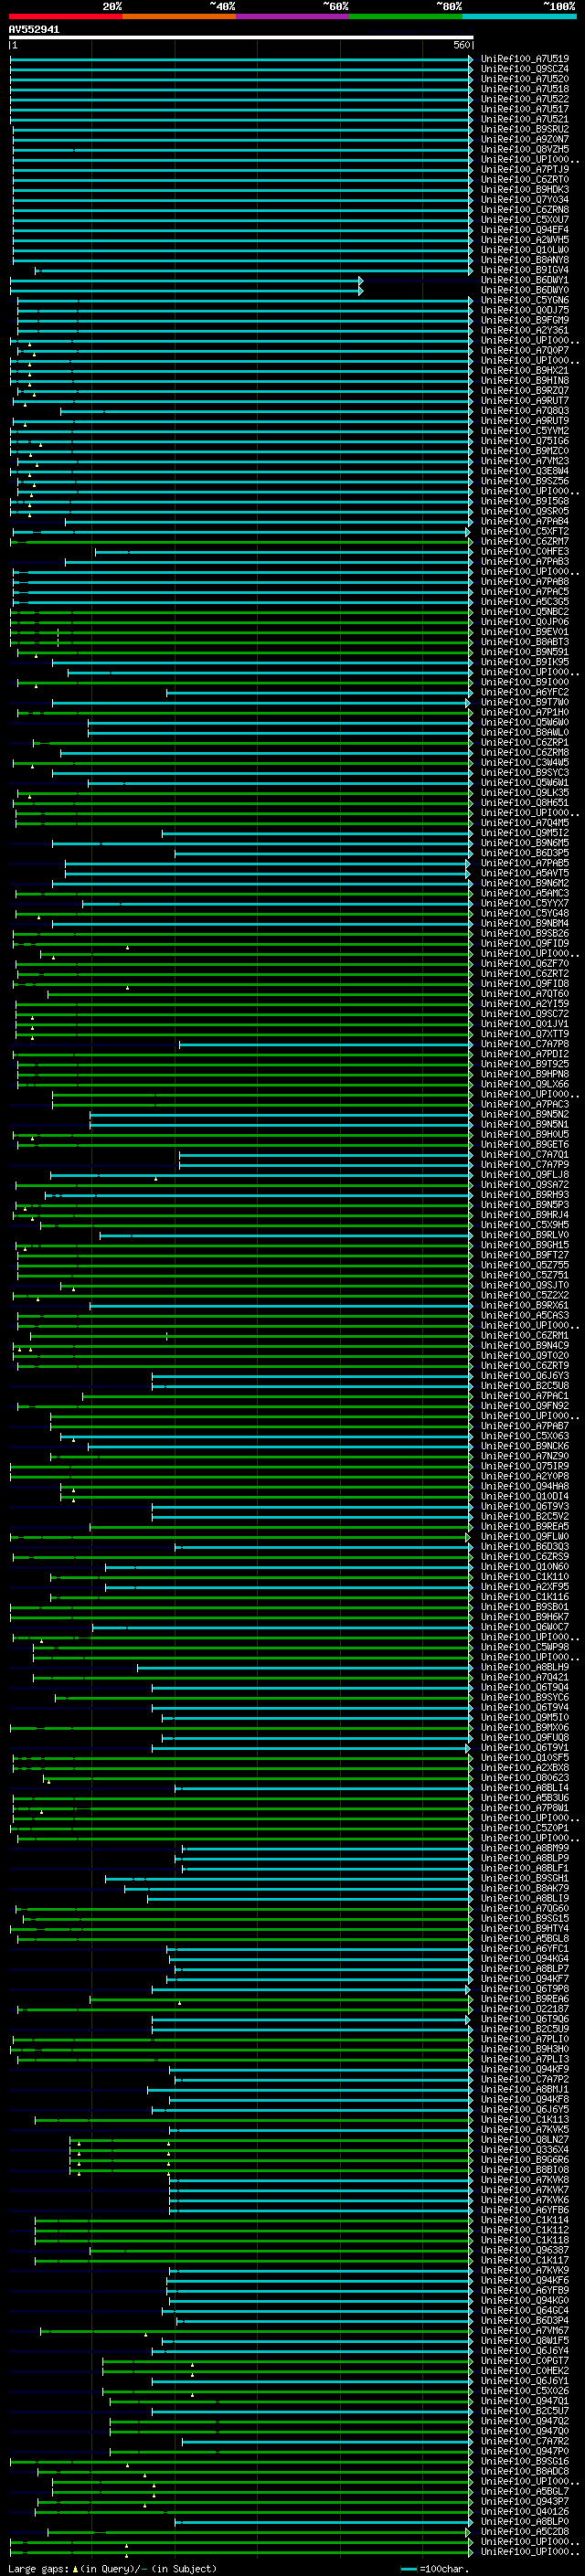The width and height of the screenshot is (585, 2576).
Task: Click the UniRef100_Q5W6W0 label
Action: tap(525, 722)
